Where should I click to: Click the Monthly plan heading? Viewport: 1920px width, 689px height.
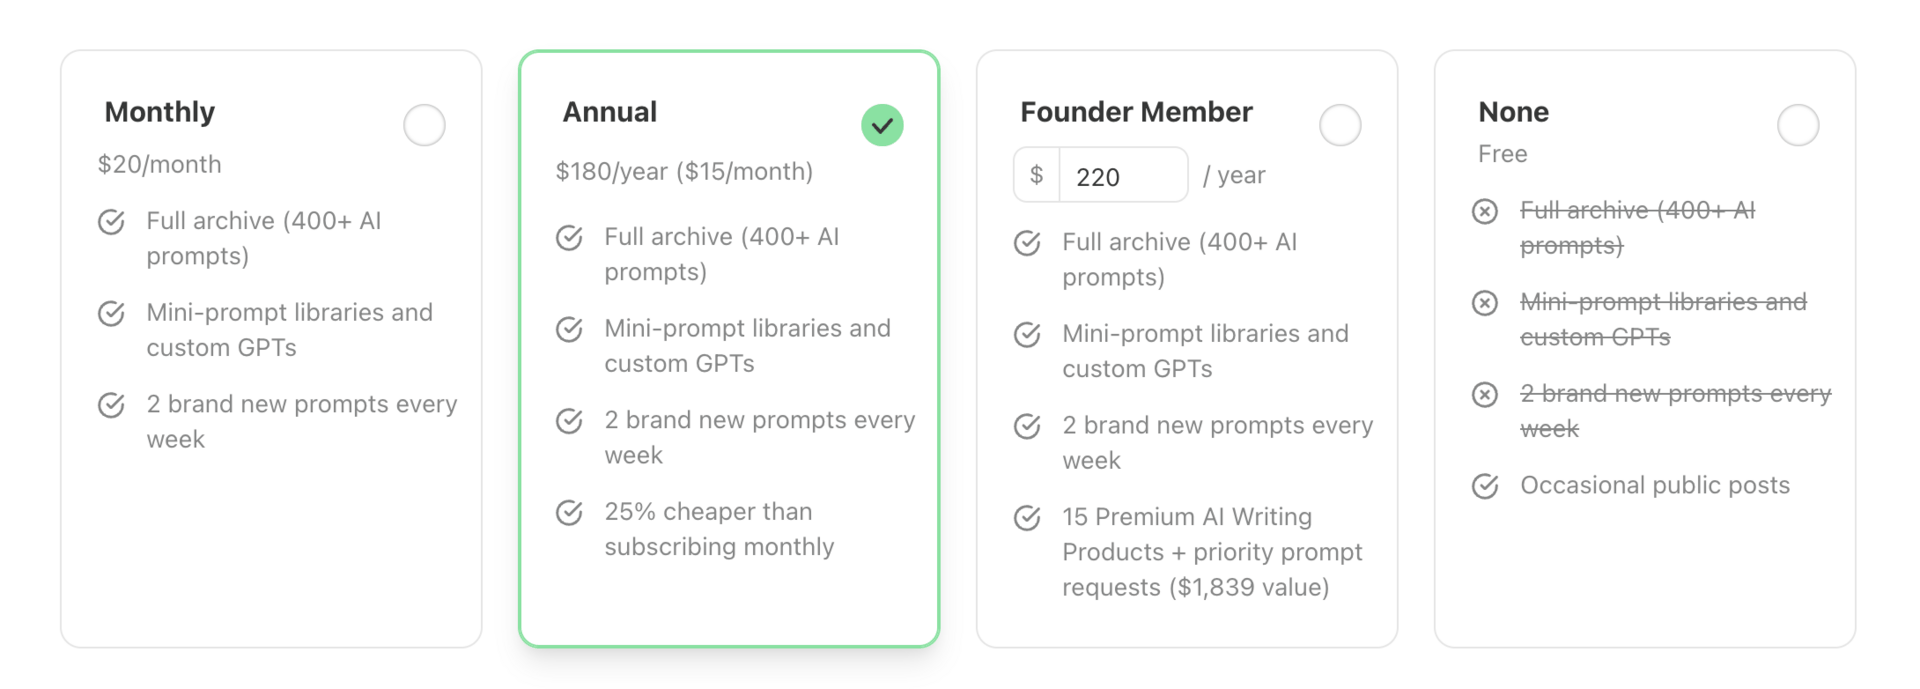160,112
